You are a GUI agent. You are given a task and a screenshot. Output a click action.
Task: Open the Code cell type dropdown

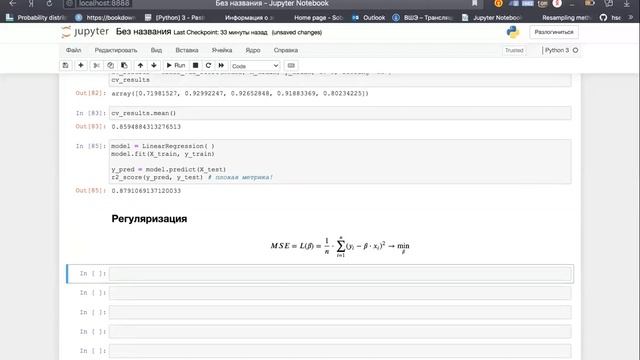(255, 66)
